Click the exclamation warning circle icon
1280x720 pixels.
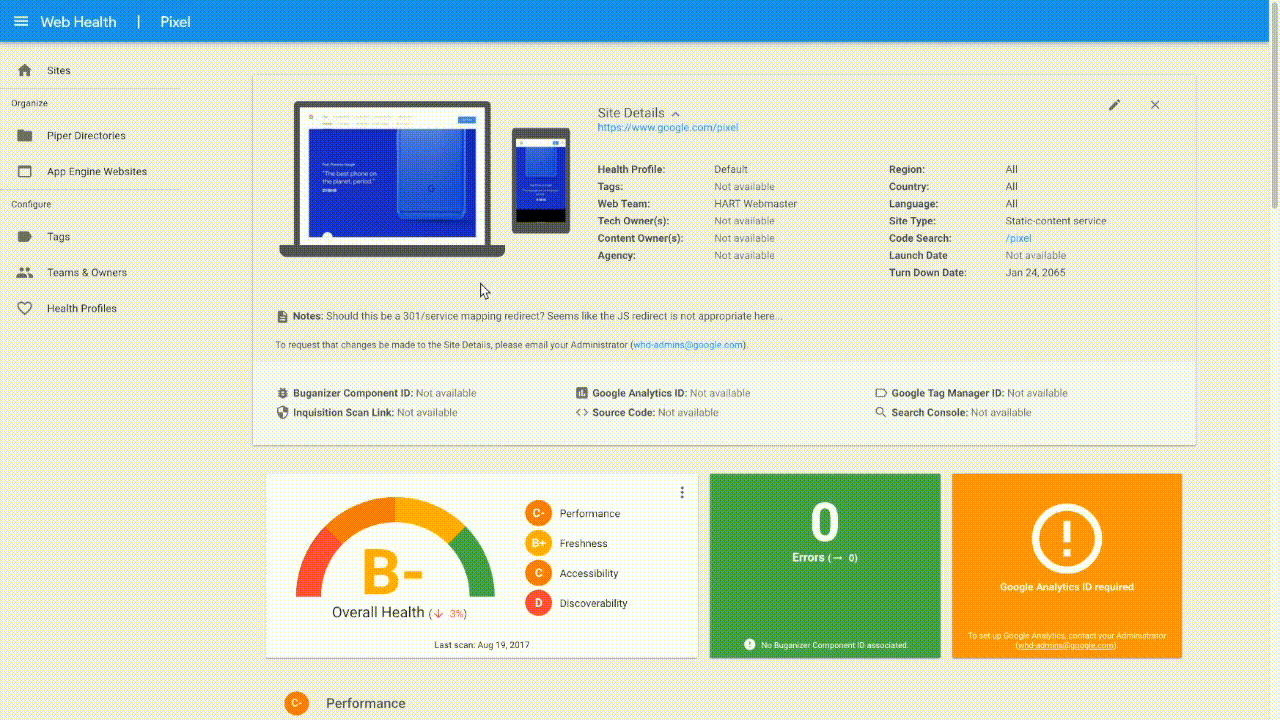coord(1067,538)
